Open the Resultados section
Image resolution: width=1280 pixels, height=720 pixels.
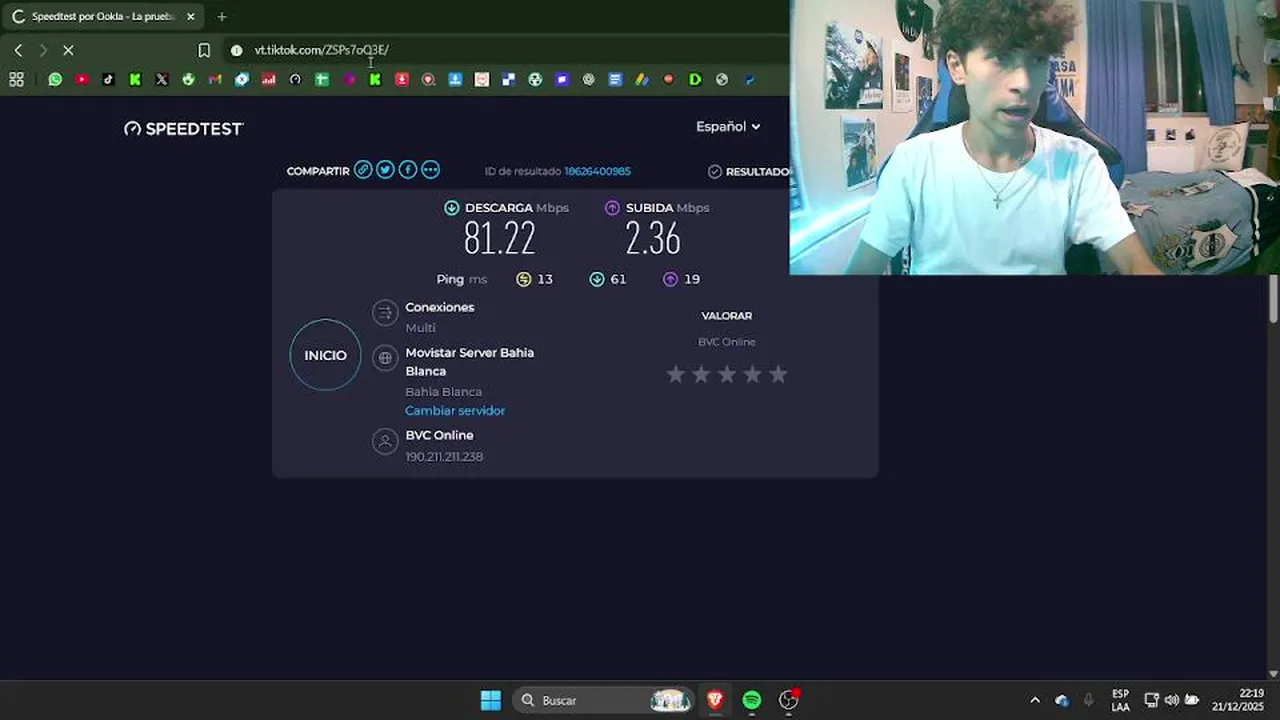(x=749, y=171)
